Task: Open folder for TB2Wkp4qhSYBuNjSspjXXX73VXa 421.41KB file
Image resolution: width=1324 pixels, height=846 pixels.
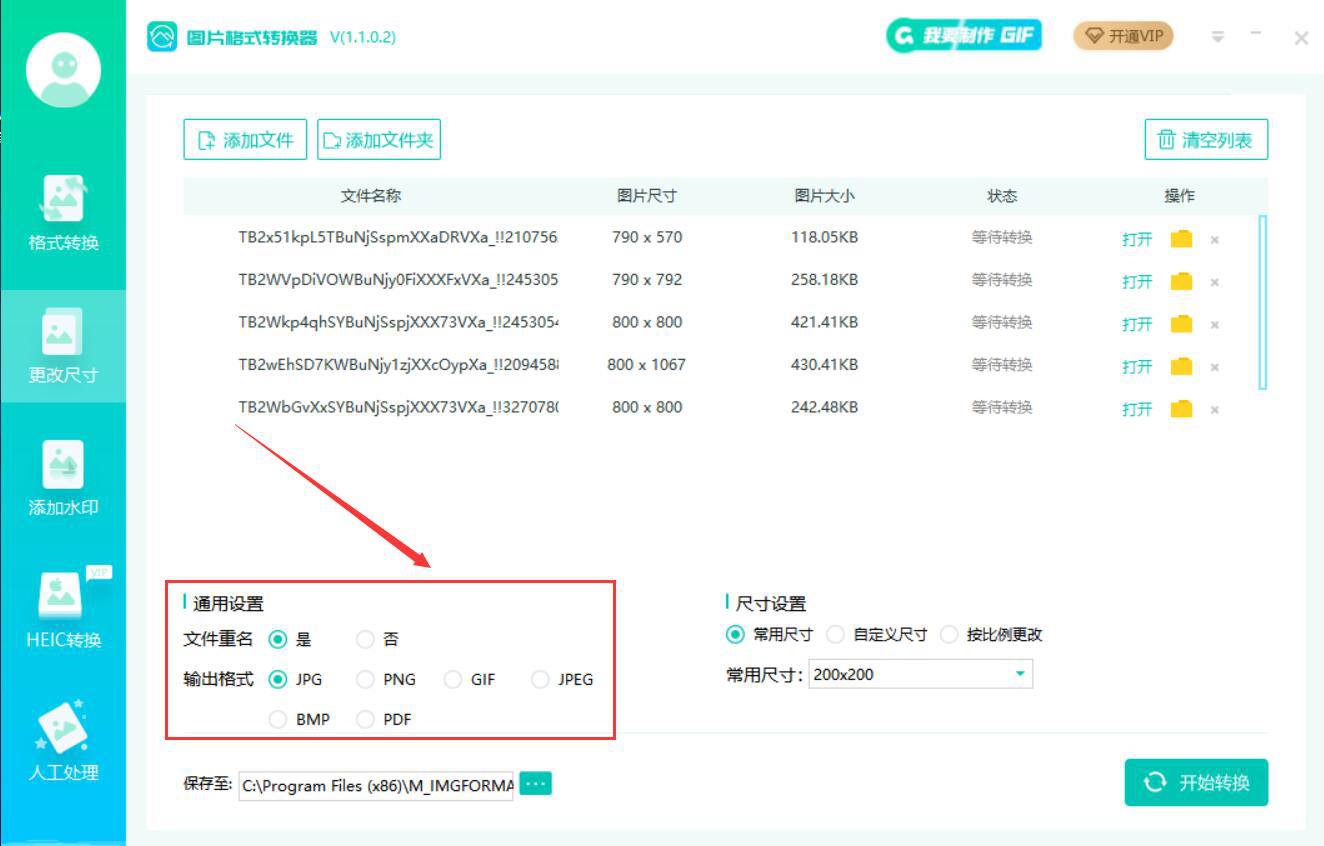Action: [1182, 324]
